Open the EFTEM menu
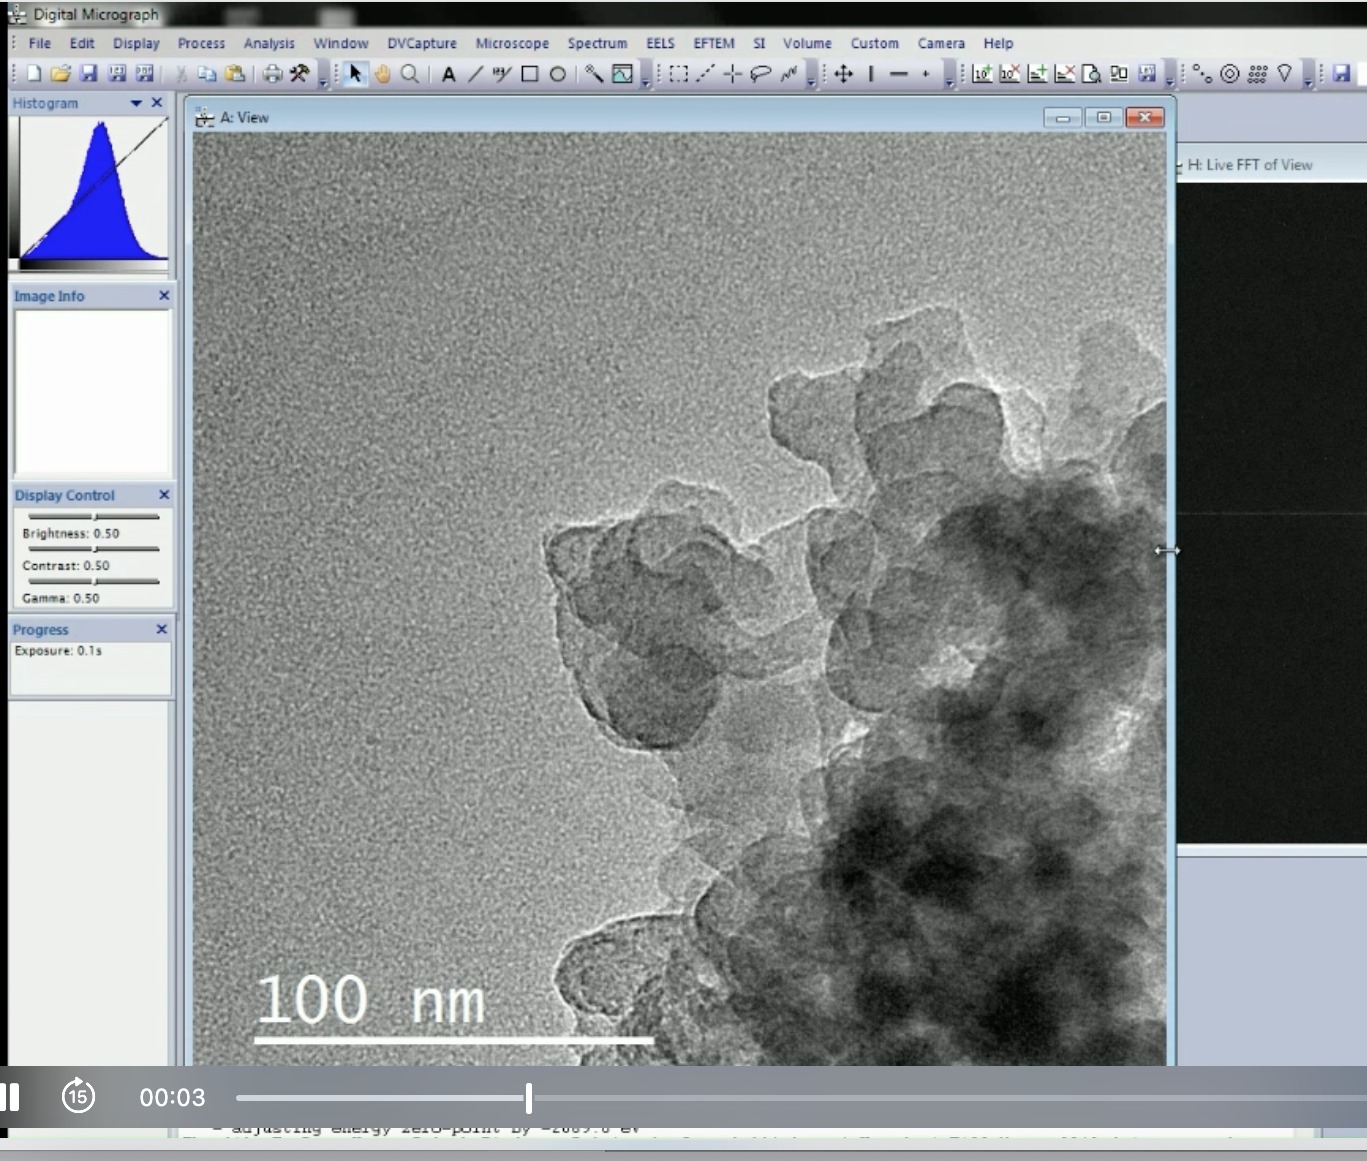The height and width of the screenshot is (1161, 1367). tap(714, 43)
